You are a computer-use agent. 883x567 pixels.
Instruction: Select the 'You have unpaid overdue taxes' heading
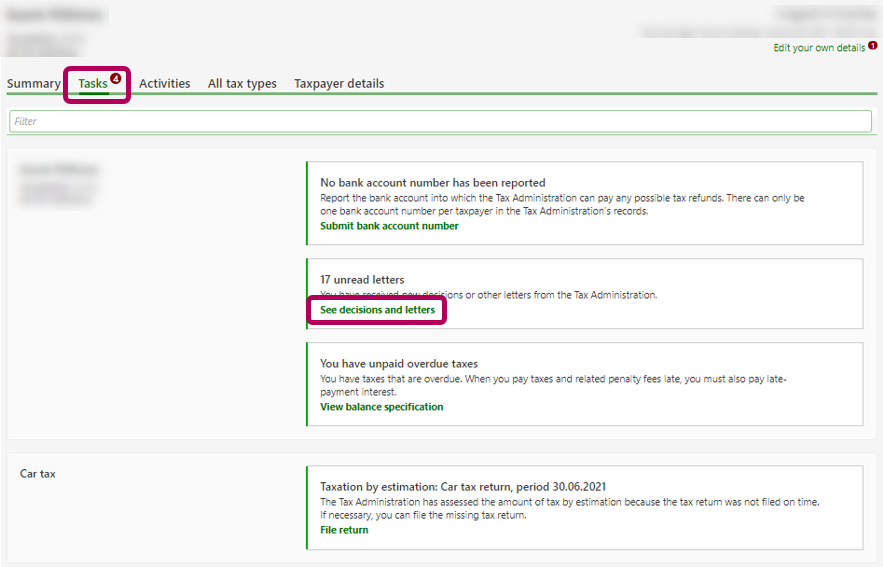click(x=399, y=364)
